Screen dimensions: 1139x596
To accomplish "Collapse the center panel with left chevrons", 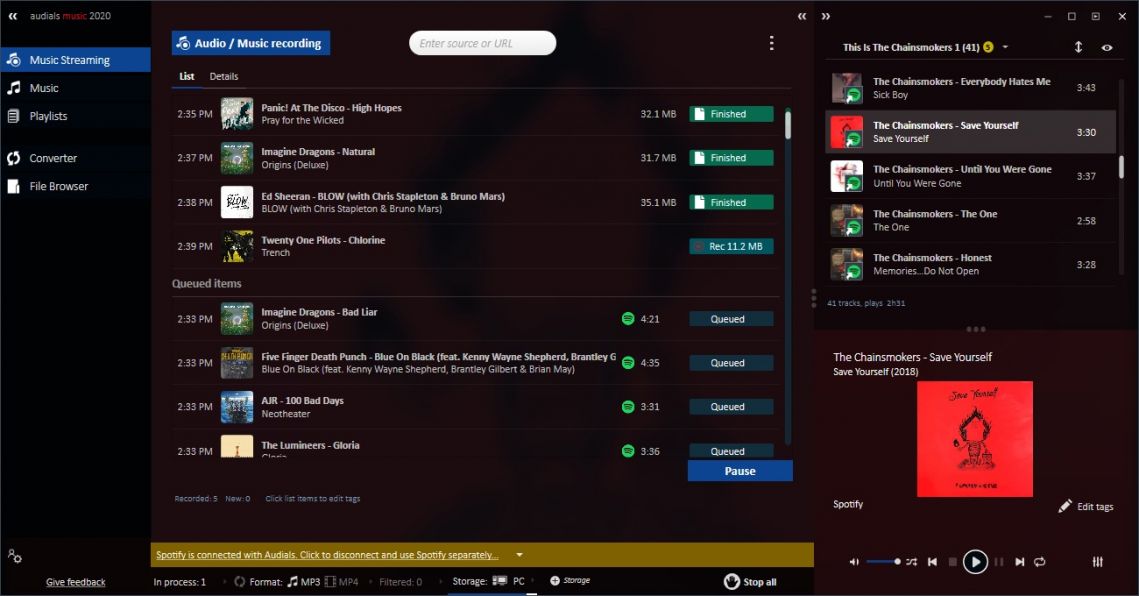I will [802, 16].
